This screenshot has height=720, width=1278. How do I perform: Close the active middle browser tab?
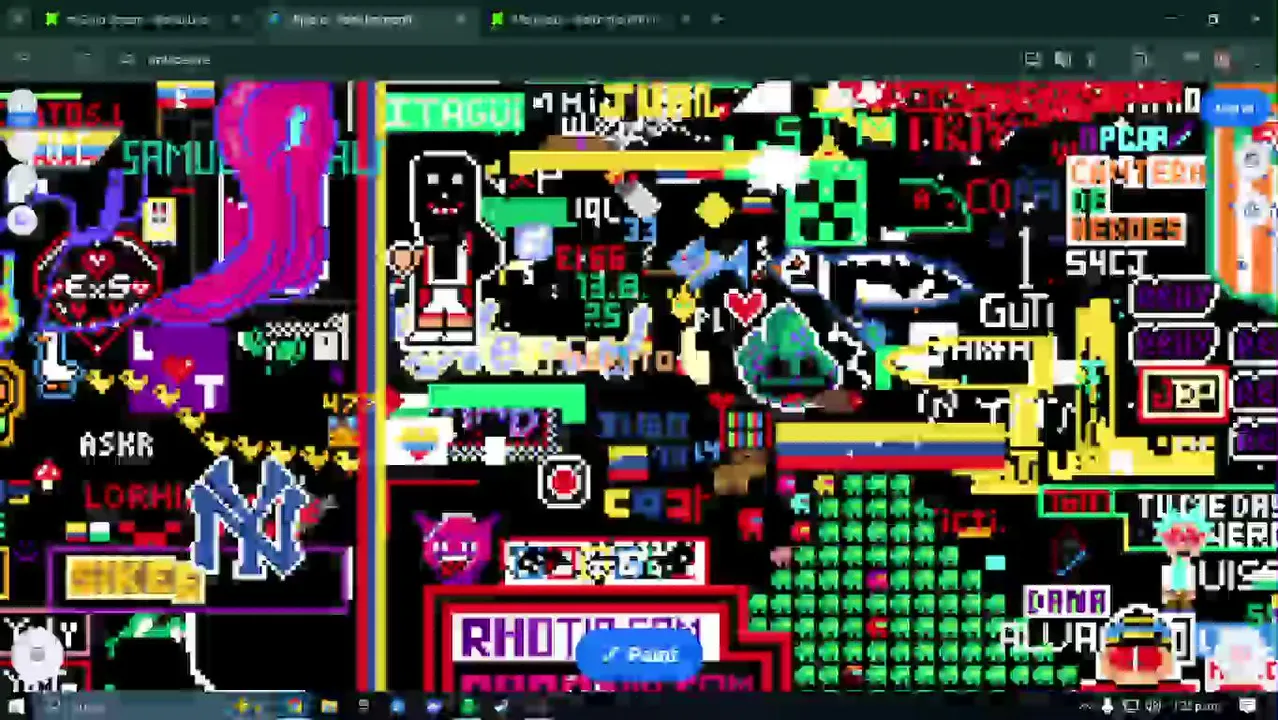pos(460,19)
